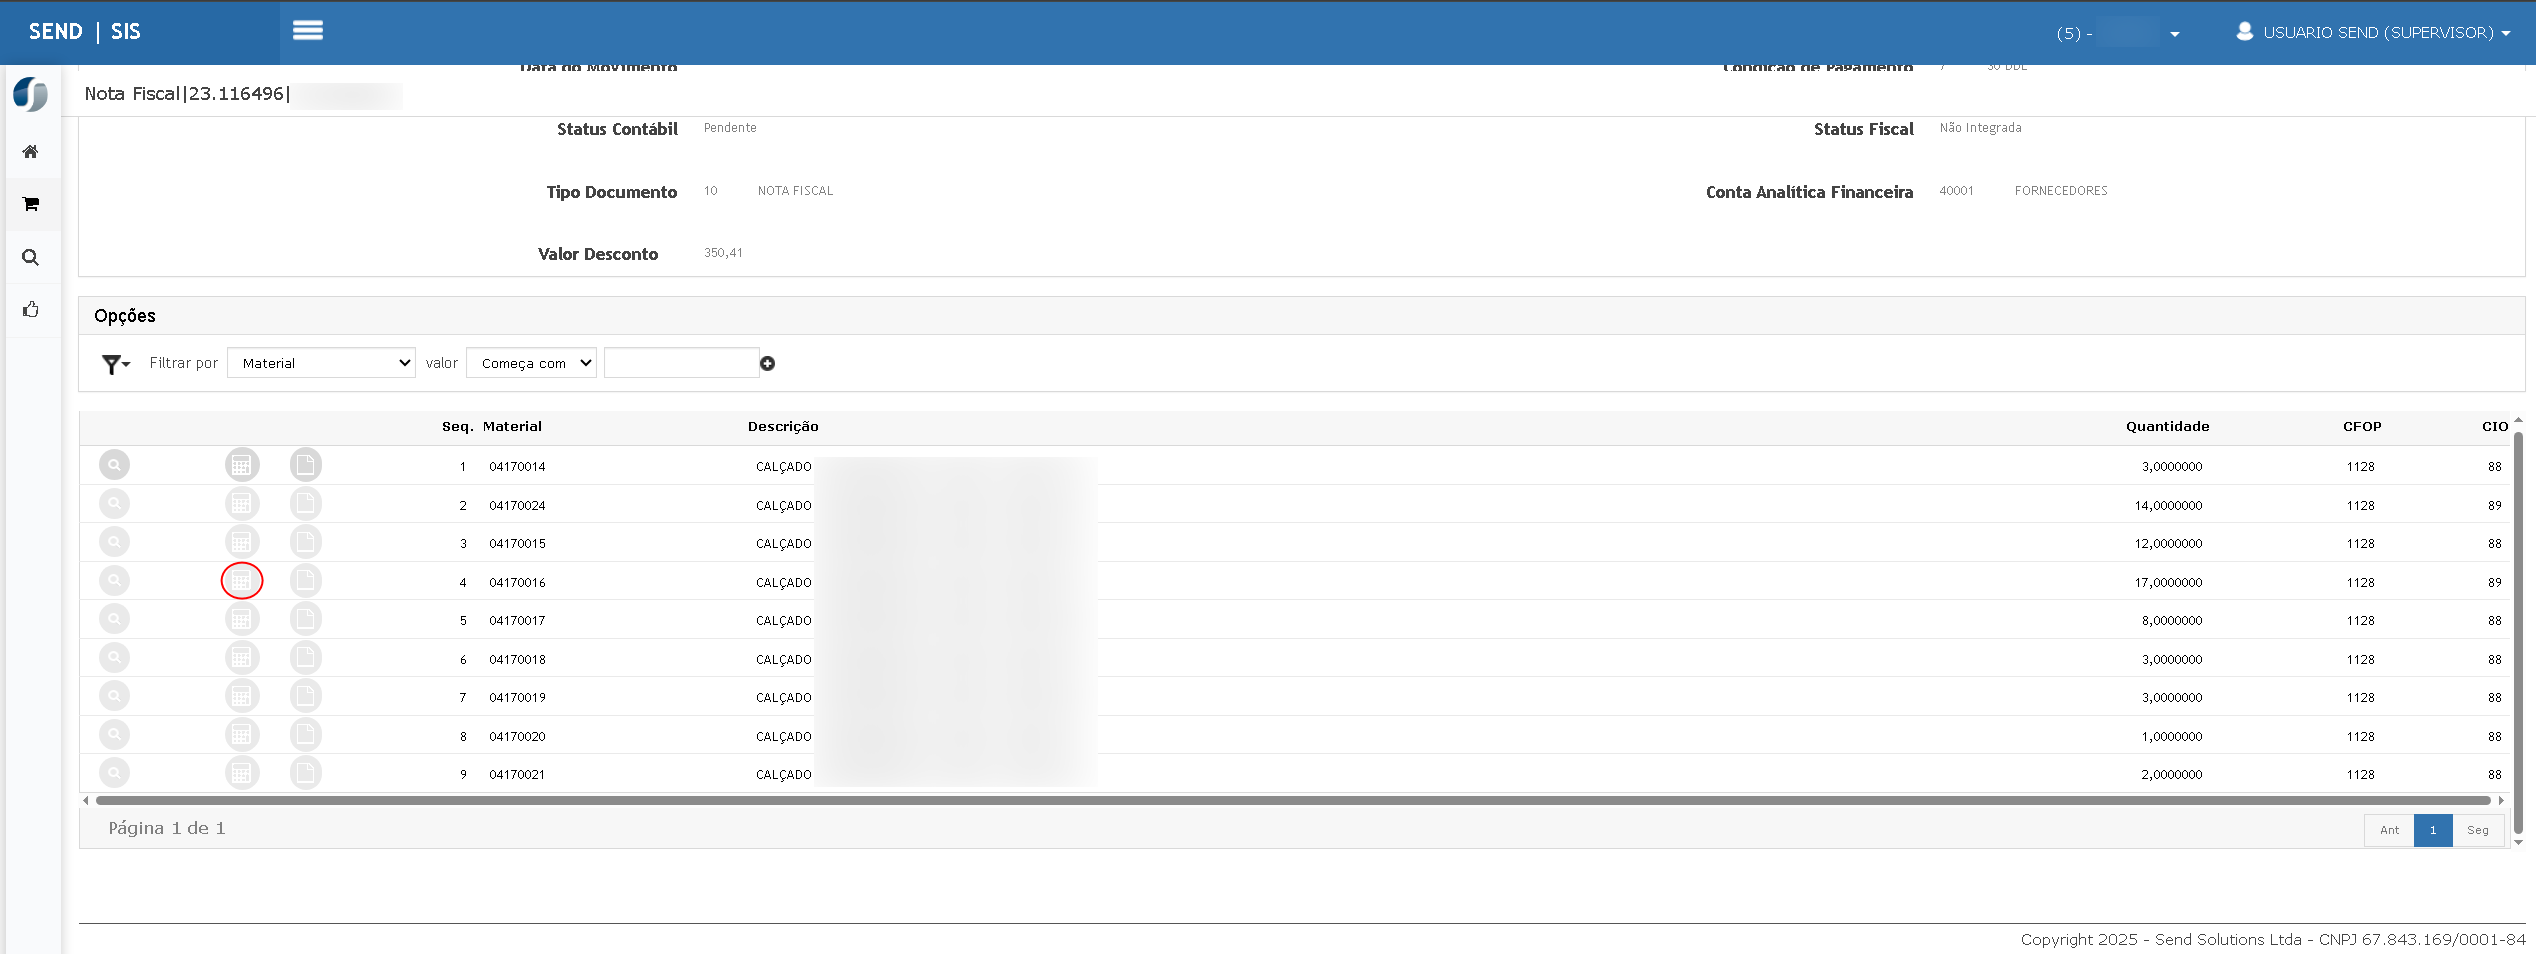Open the Começa com condition dropdown
The height and width of the screenshot is (954, 2536).
point(532,363)
